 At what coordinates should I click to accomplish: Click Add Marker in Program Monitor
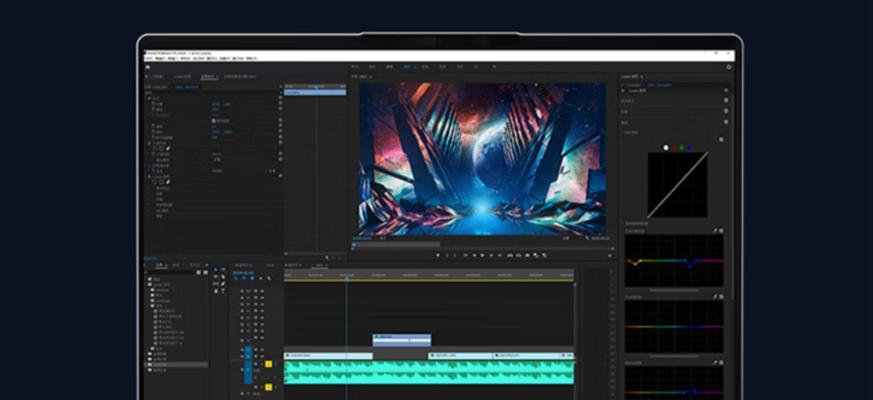[x=438, y=255]
